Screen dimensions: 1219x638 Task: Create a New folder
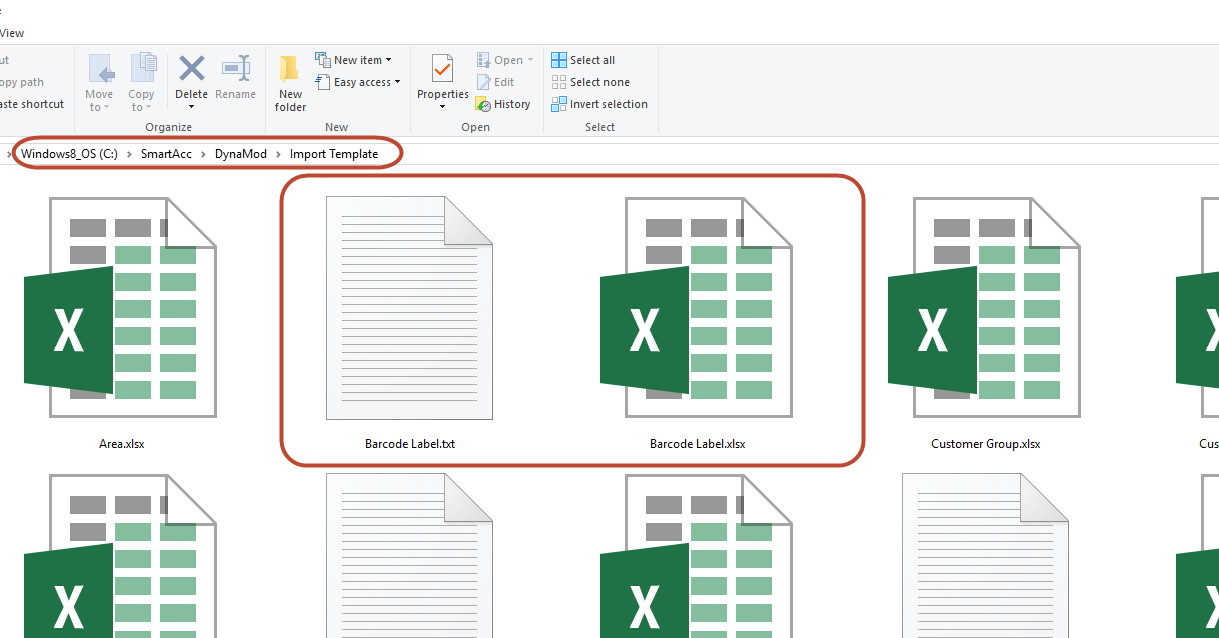coord(290,83)
